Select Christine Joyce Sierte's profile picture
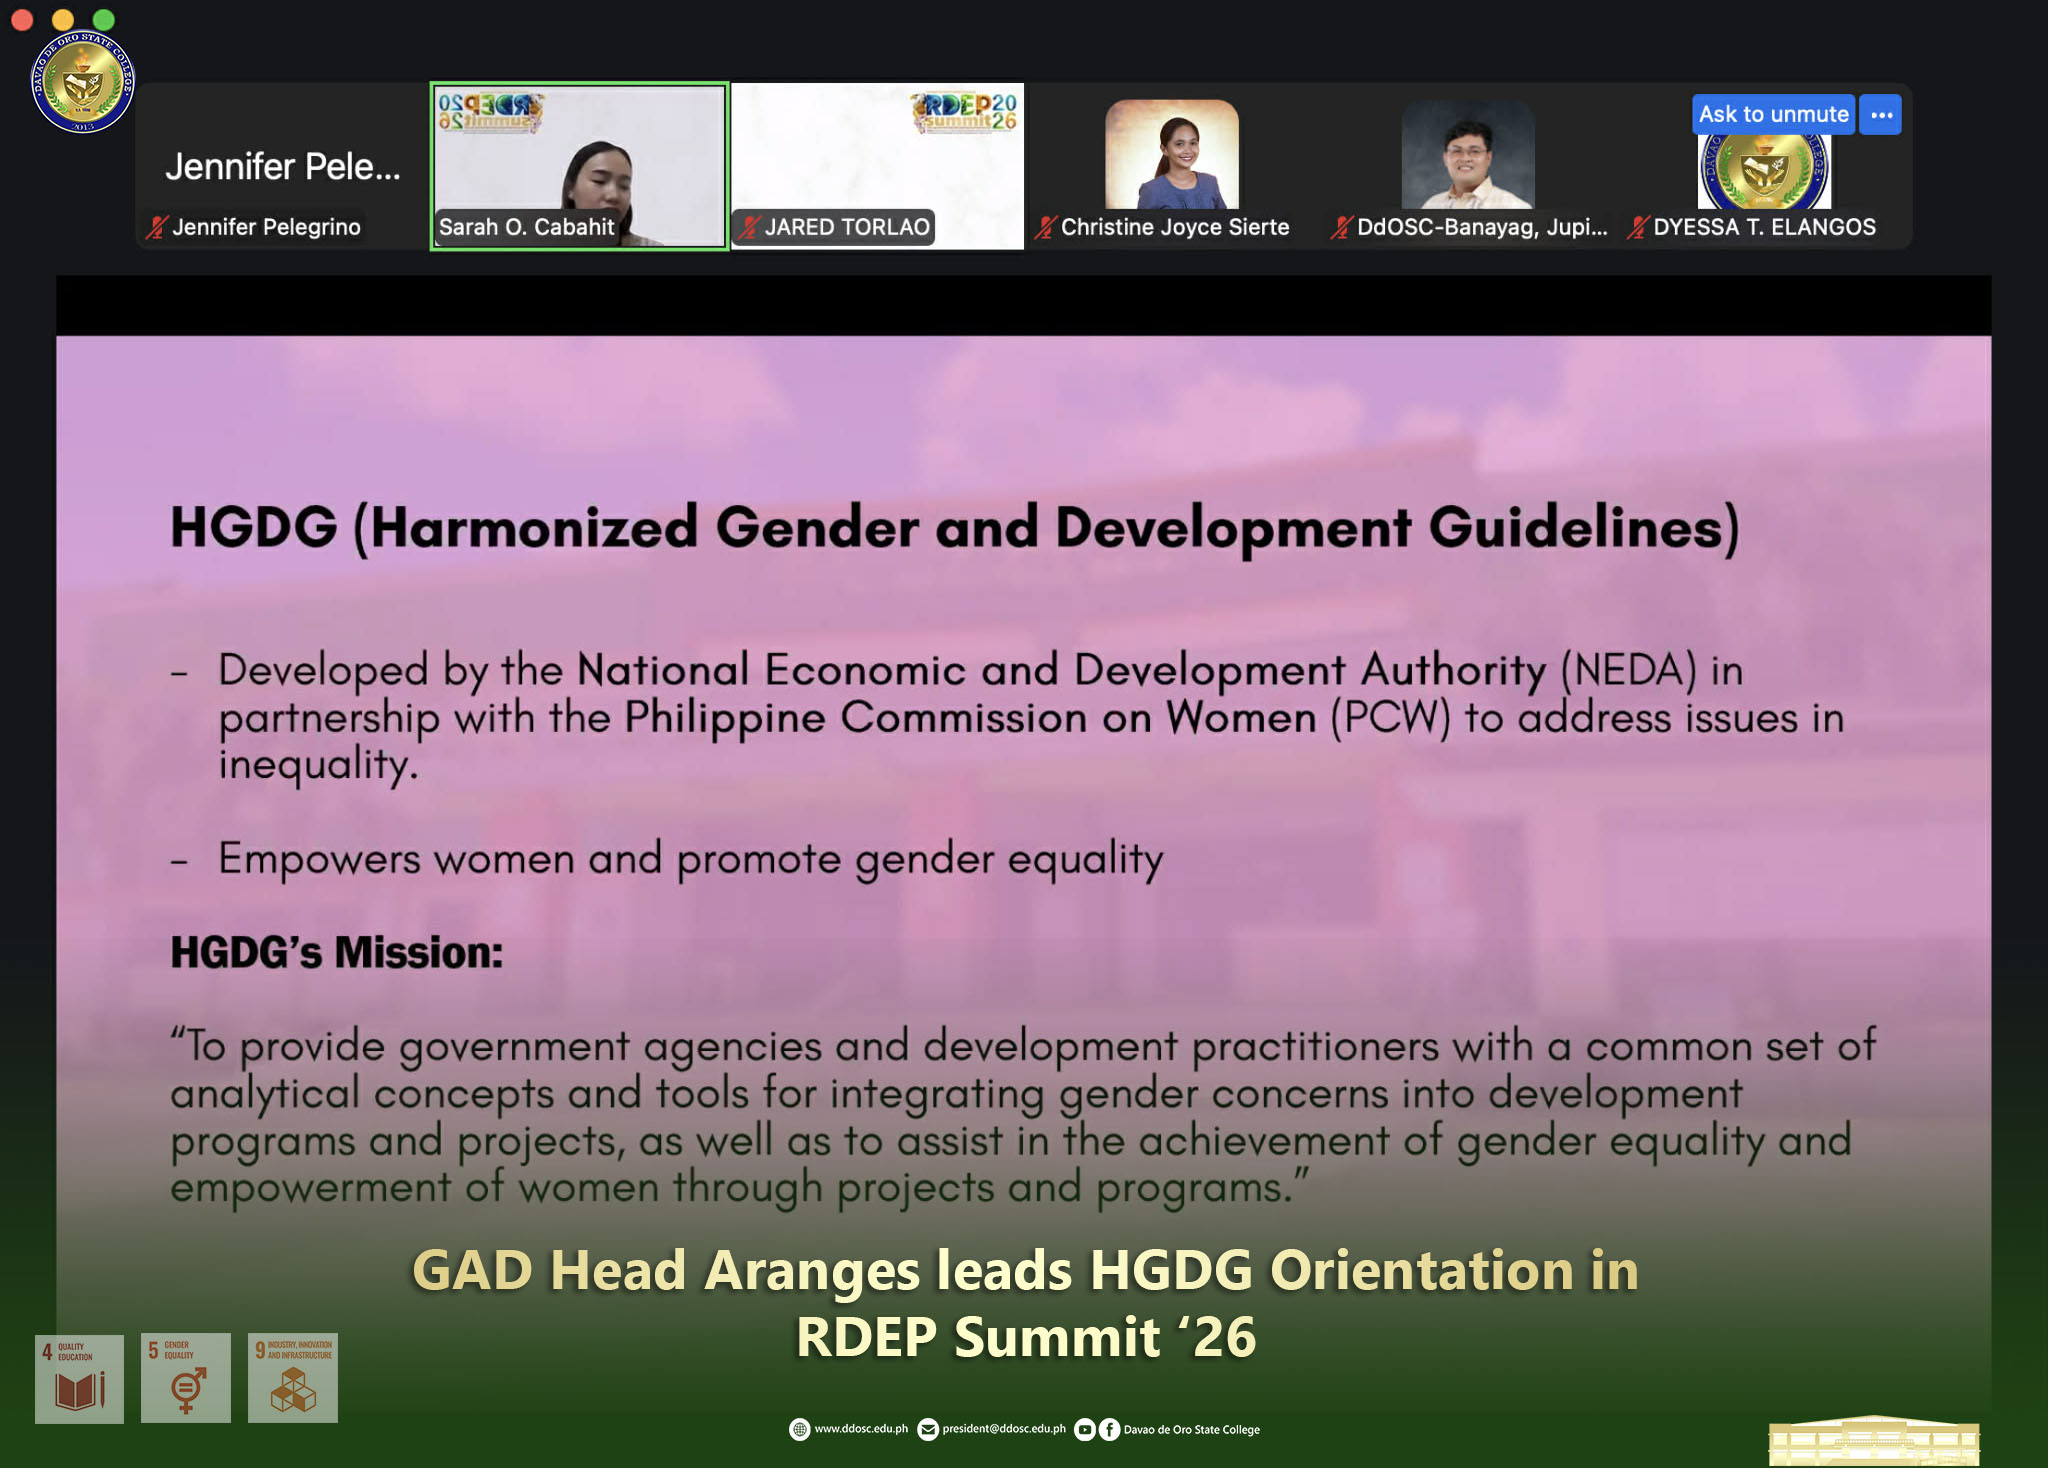This screenshot has width=2048, height=1468. point(1171,154)
